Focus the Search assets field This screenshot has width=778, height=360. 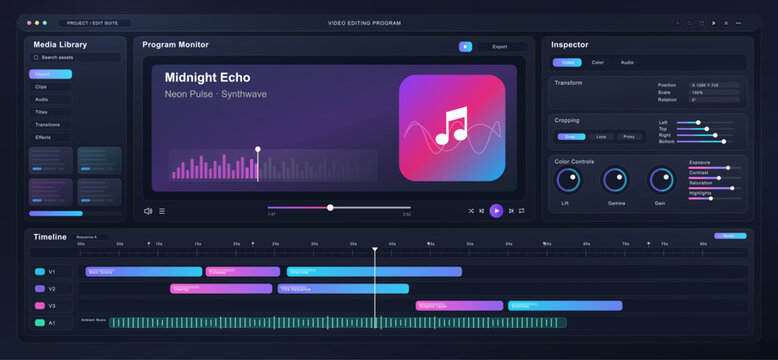click(x=75, y=58)
